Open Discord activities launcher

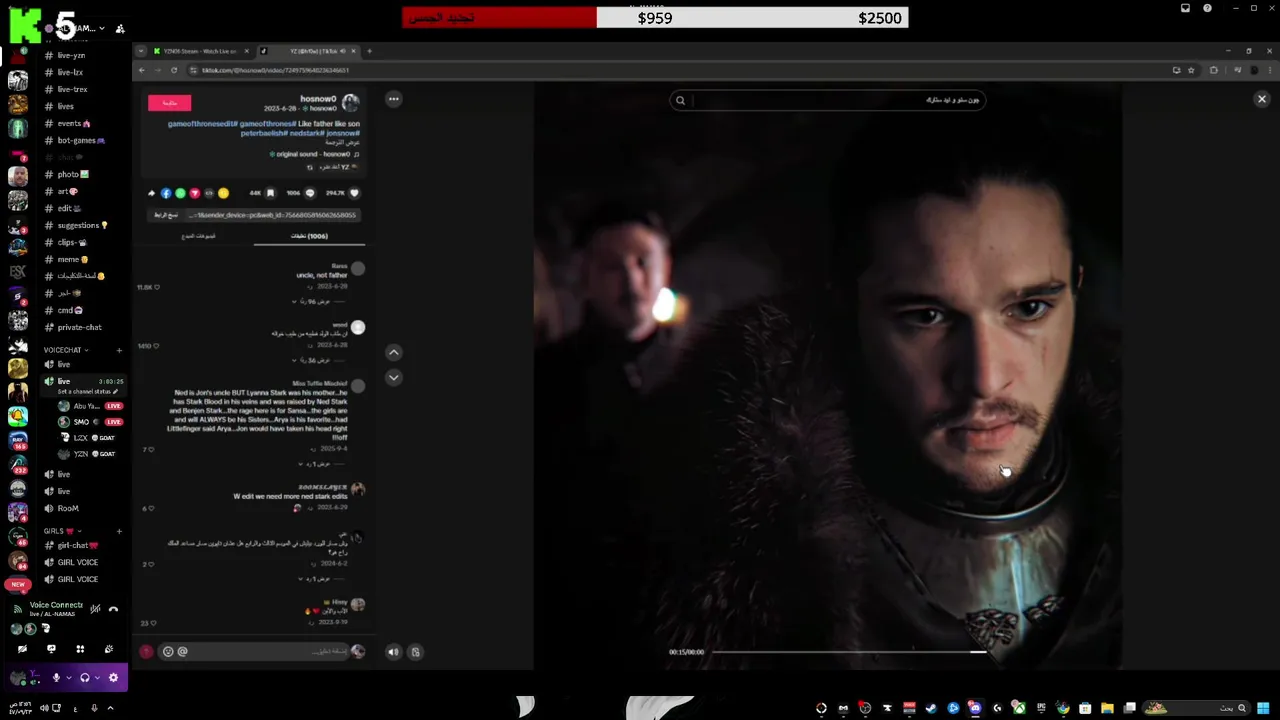(80, 649)
